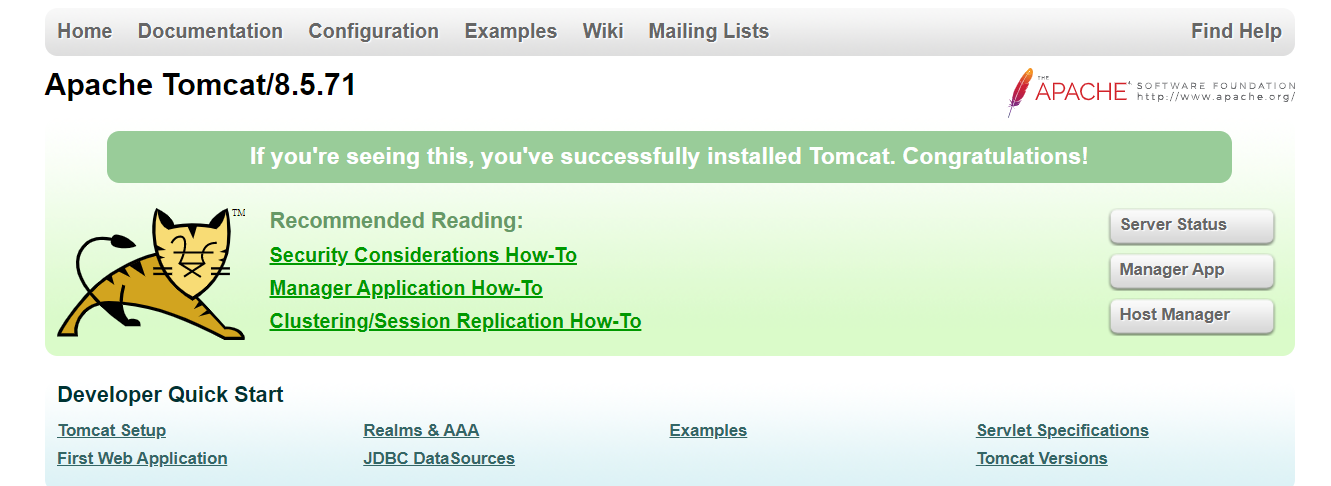
Task: Visit the Realms & AAA link
Action: [x=421, y=430]
